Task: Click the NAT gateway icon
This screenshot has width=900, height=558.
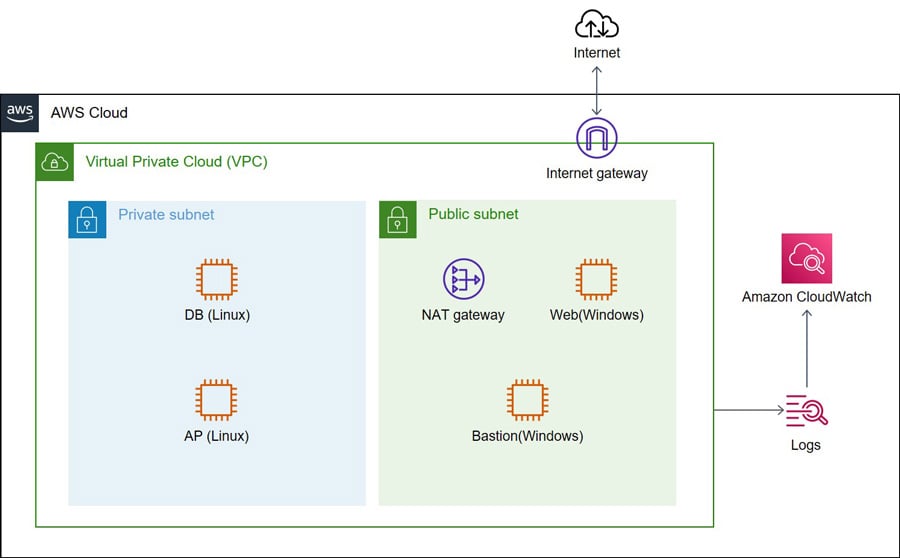Action: (463, 279)
